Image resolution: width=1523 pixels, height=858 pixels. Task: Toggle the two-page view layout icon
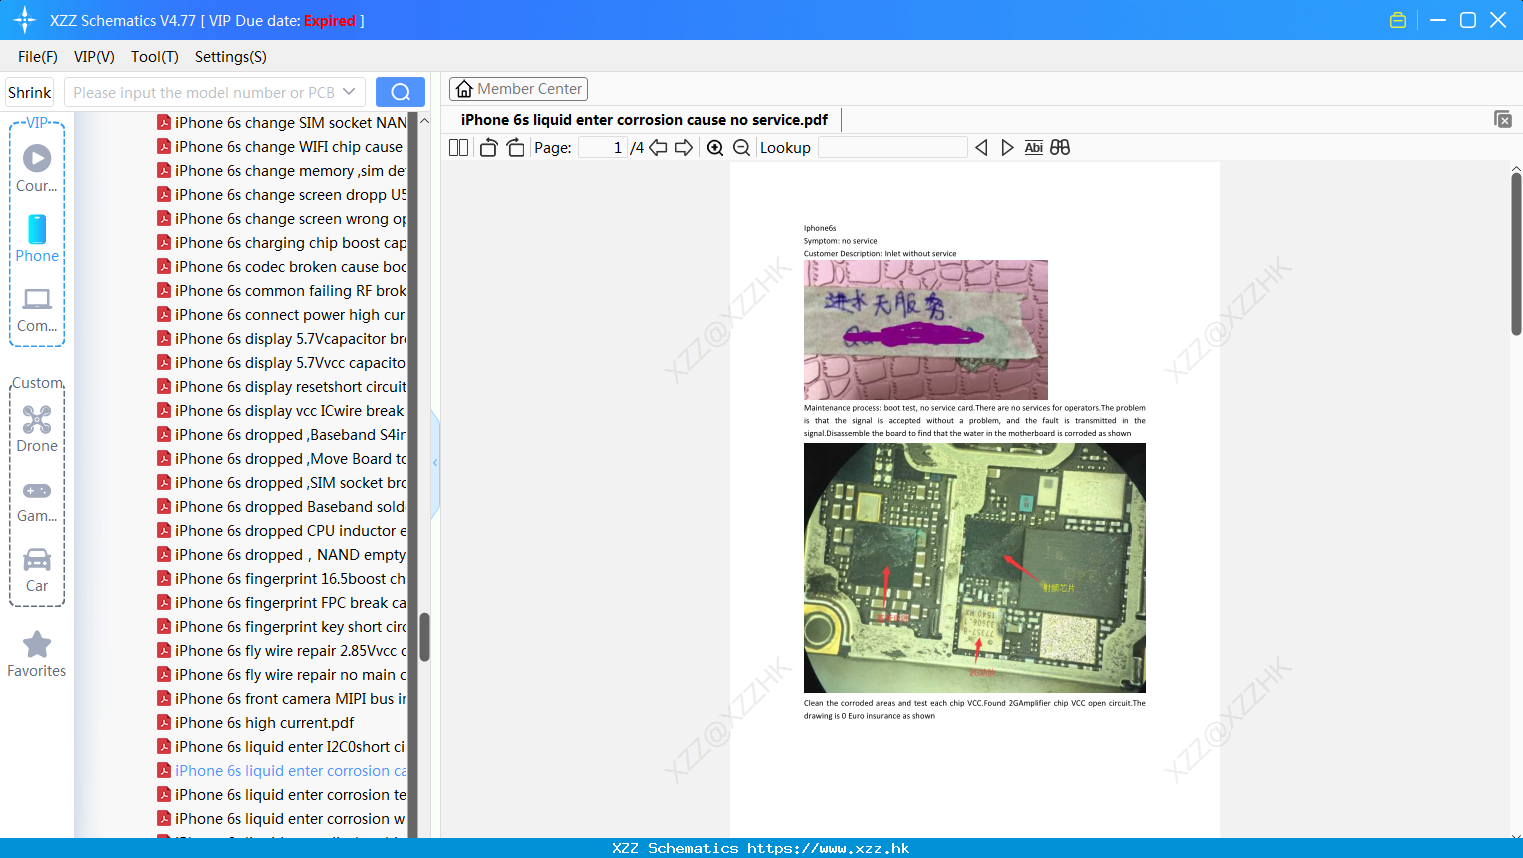[x=458, y=148]
